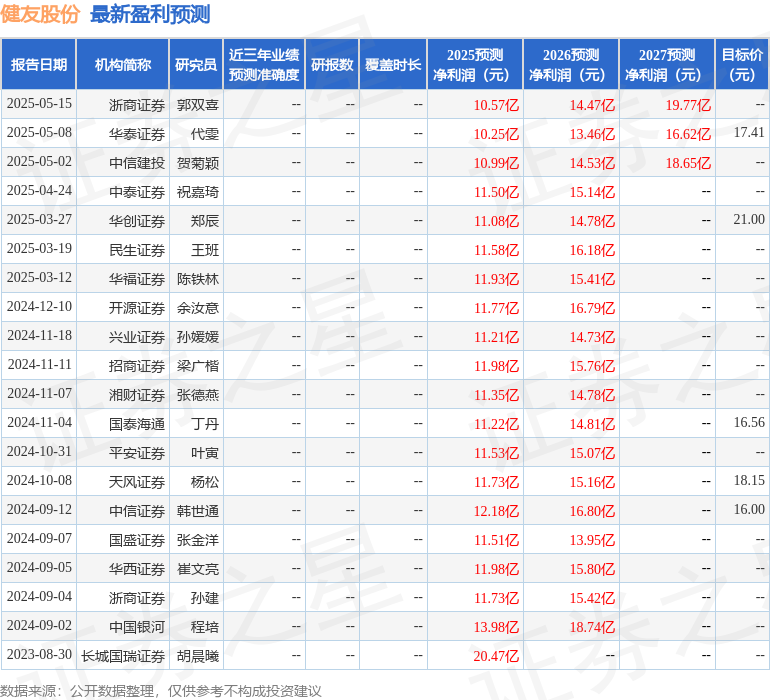Click institution 国盛证券
Screen dimensions: 770x700
137,540
